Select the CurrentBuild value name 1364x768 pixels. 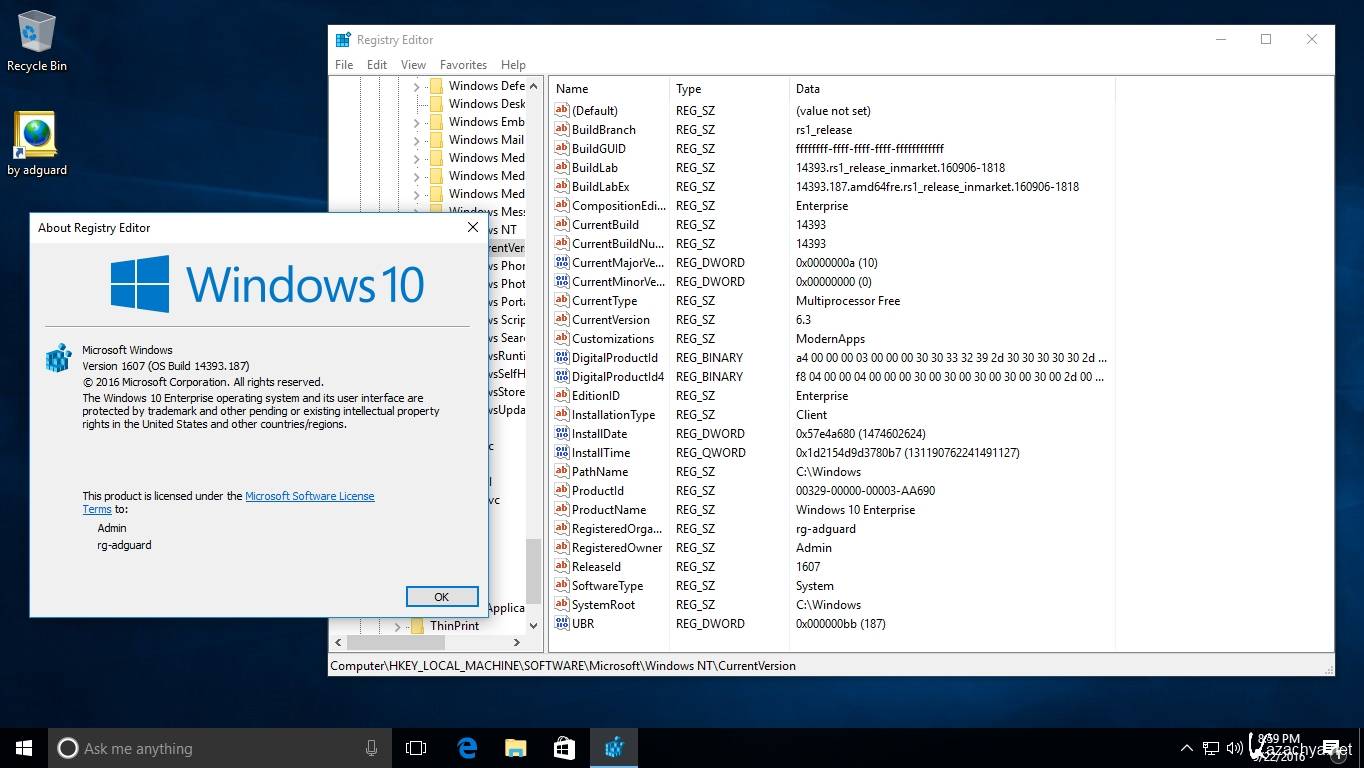pos(605,225)
